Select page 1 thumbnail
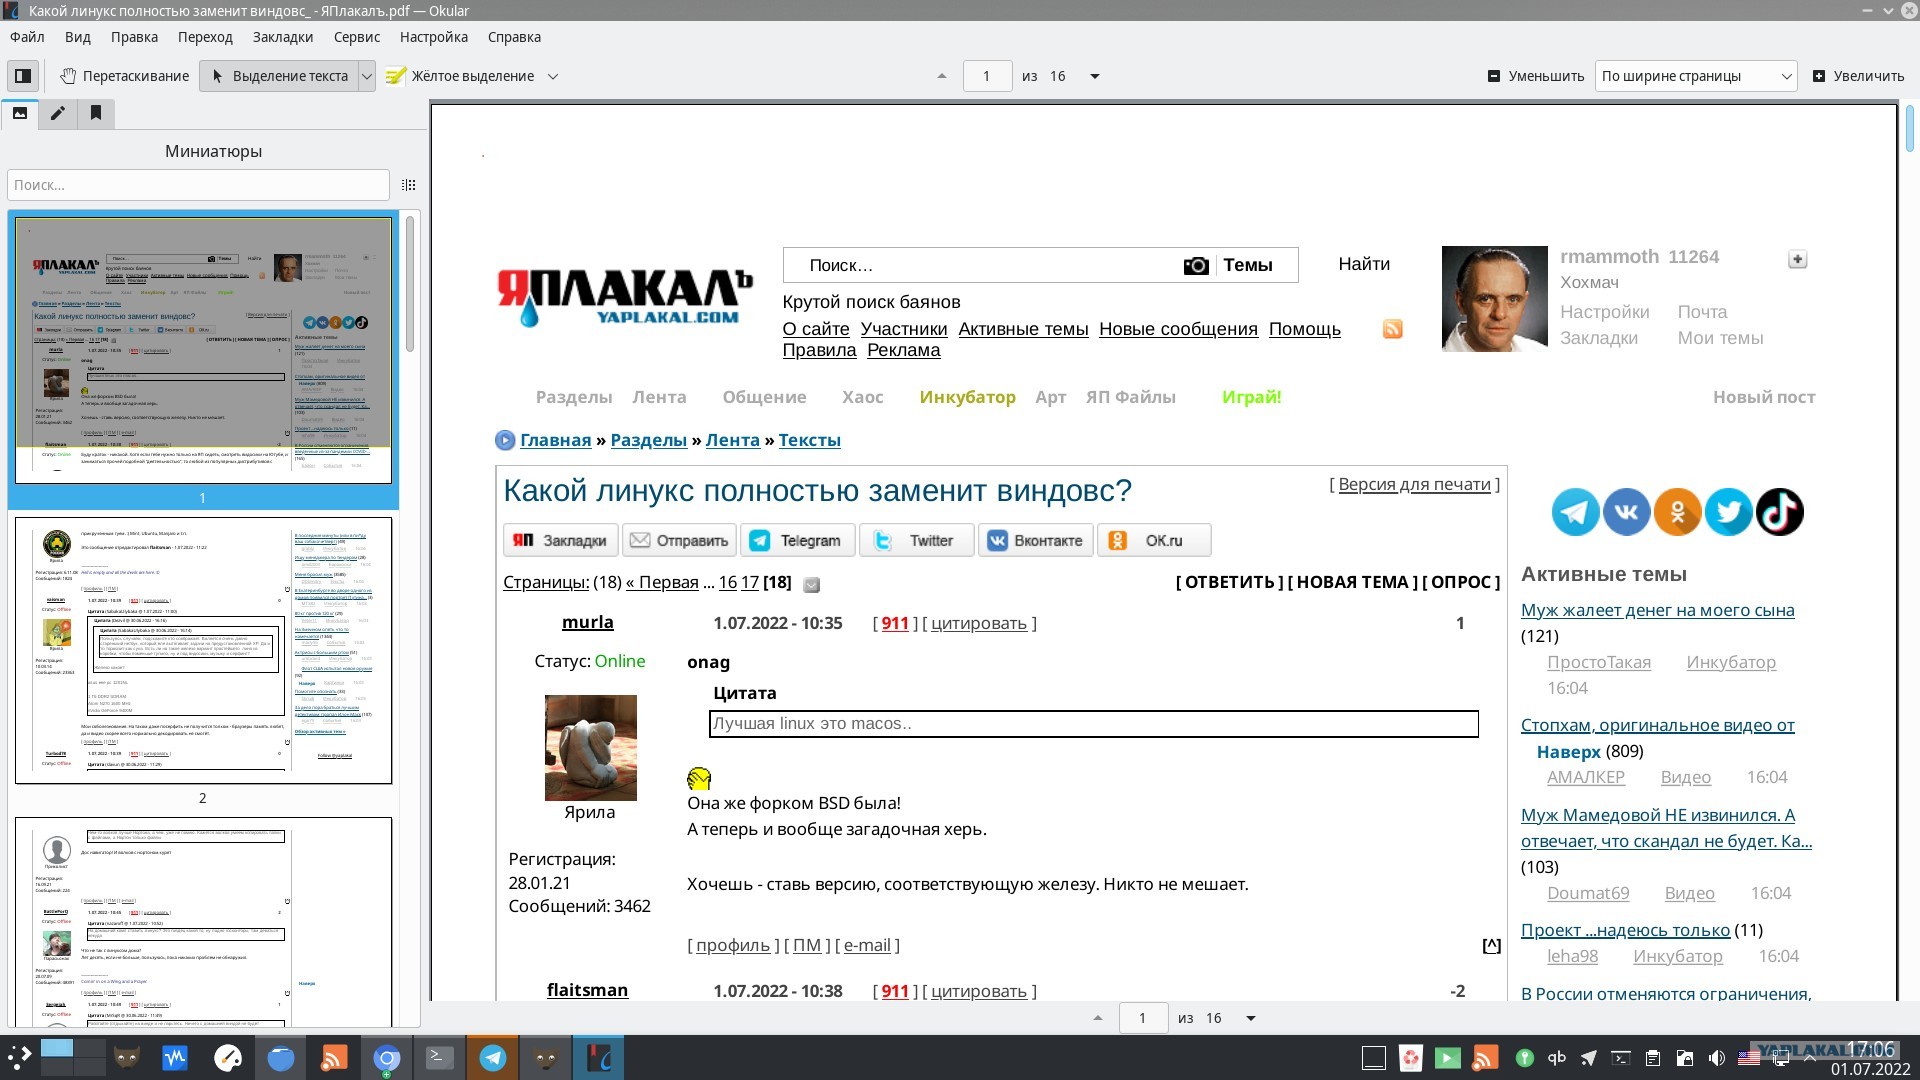The height and width of the screenshot is (1080, 1920). point(203,351)
